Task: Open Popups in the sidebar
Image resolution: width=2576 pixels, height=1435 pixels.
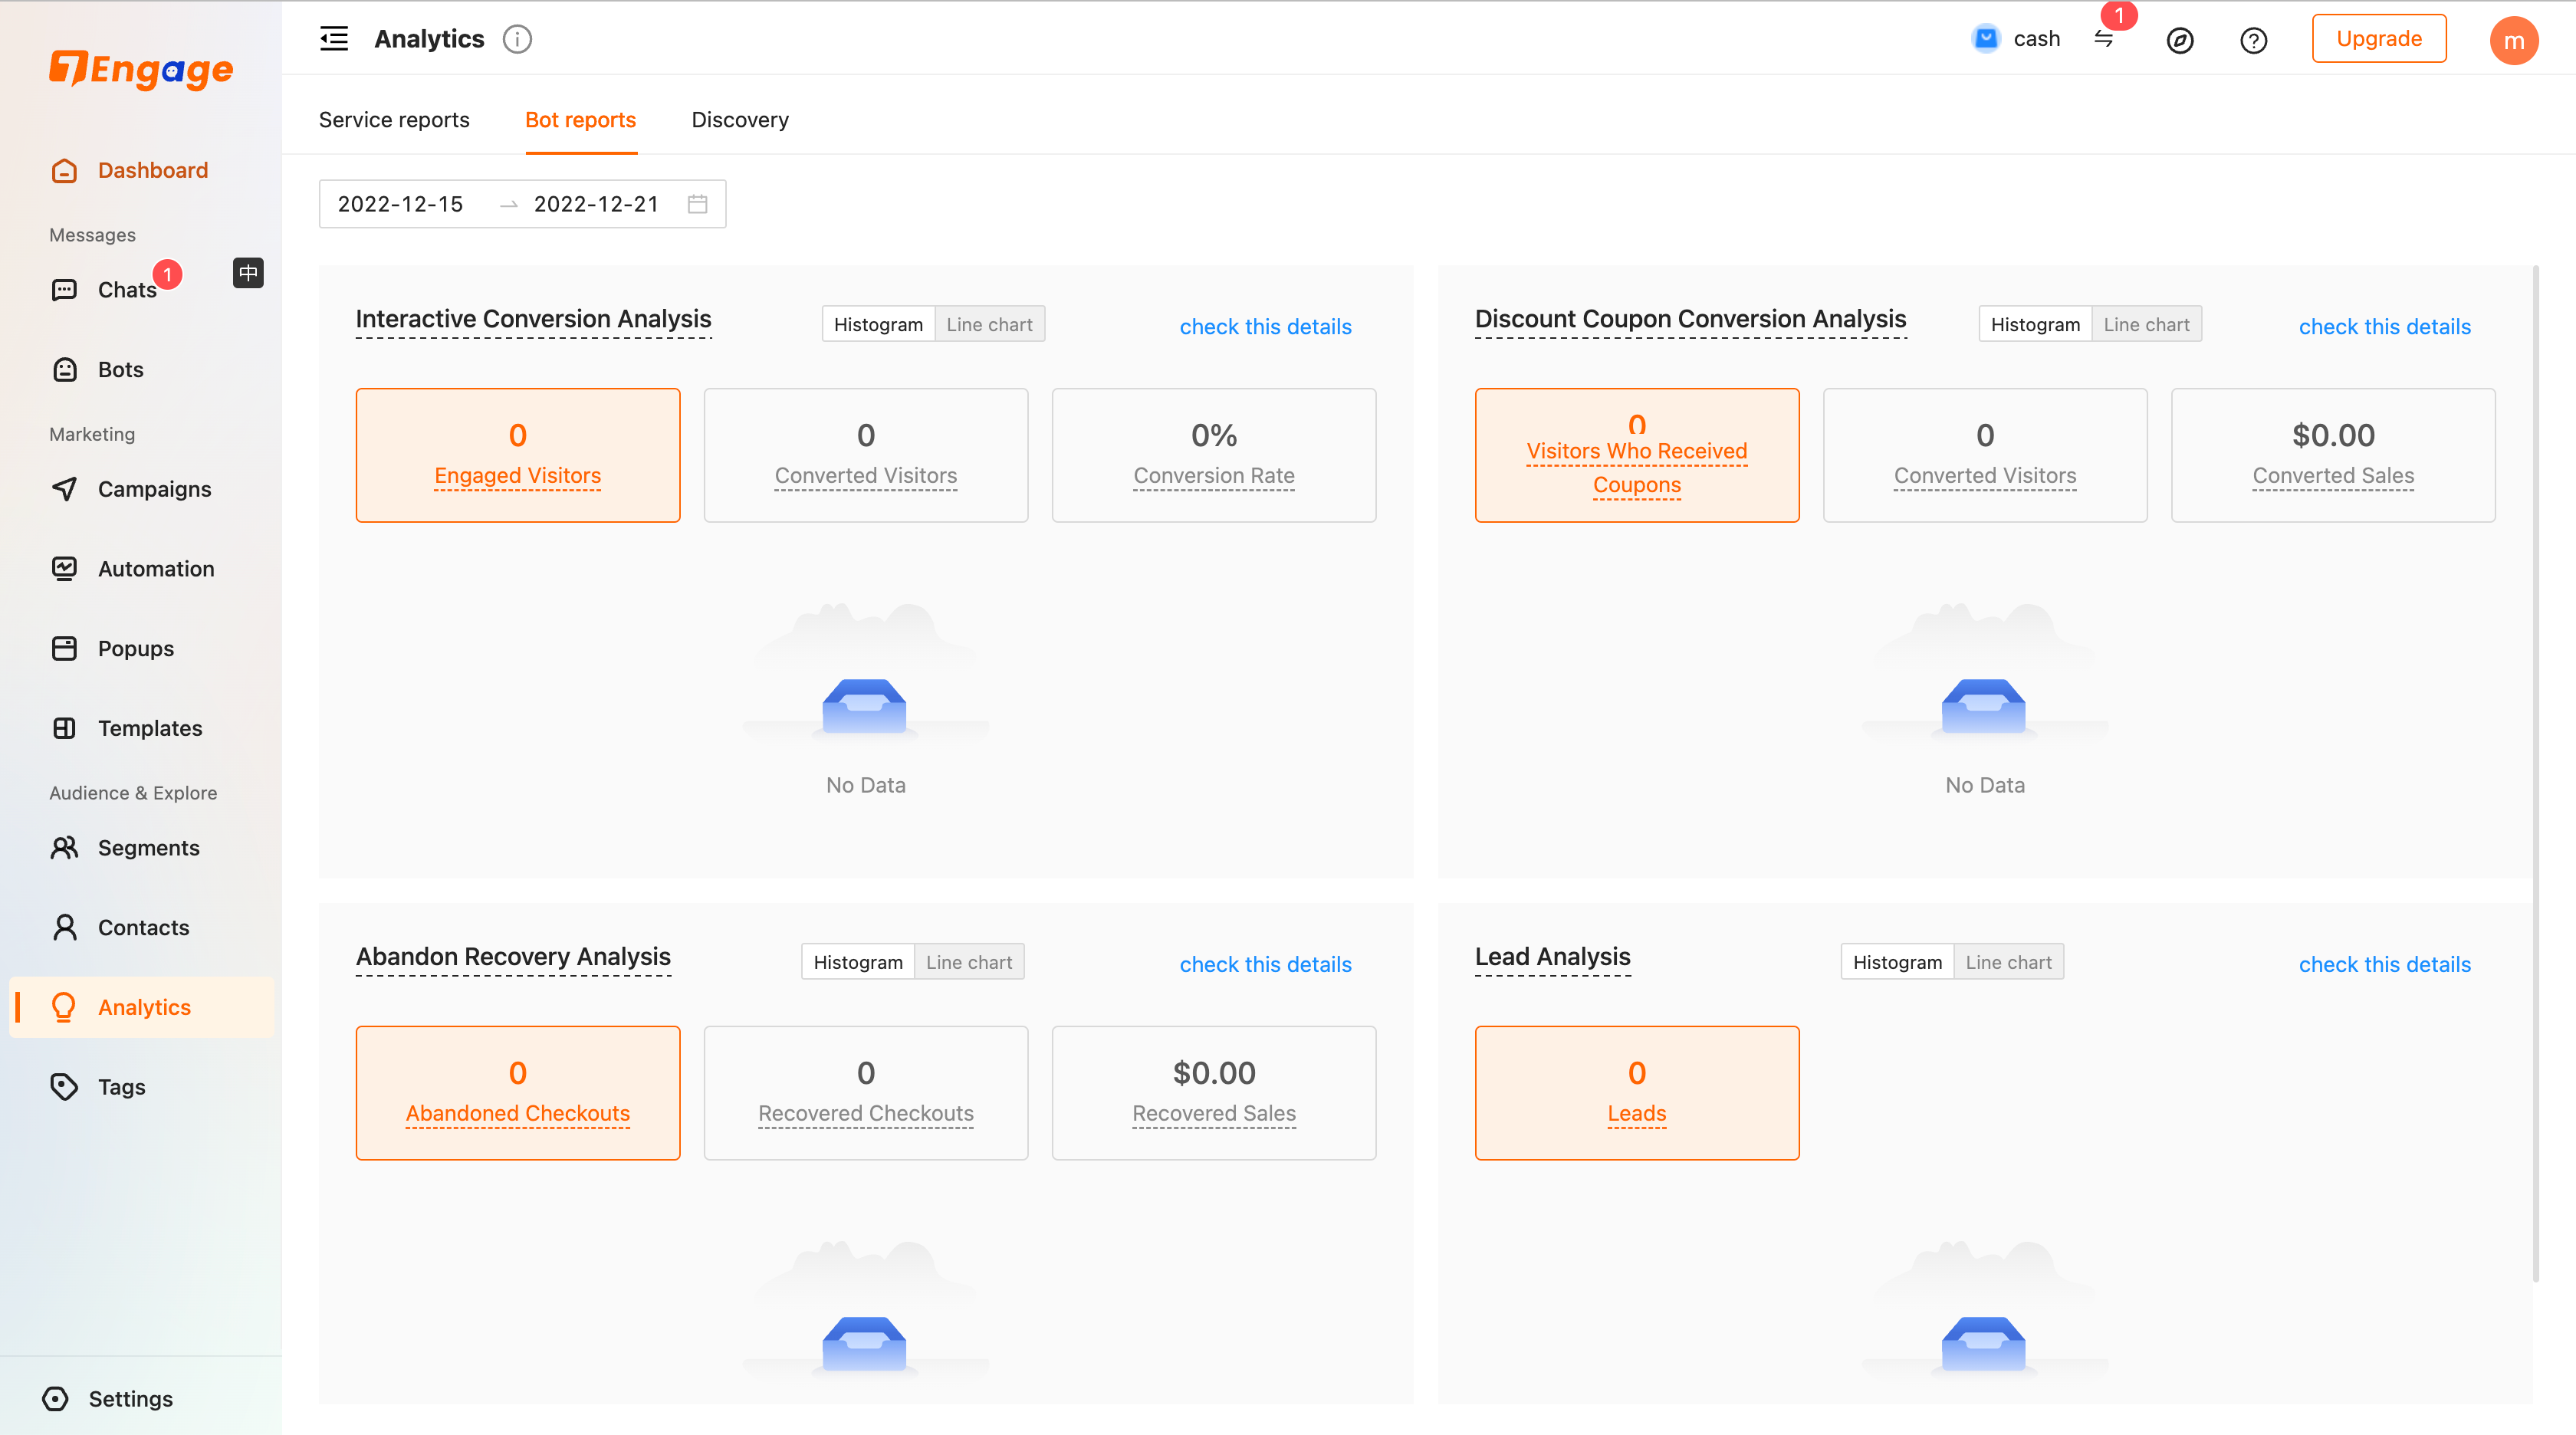Action: (x=141, y=648)
